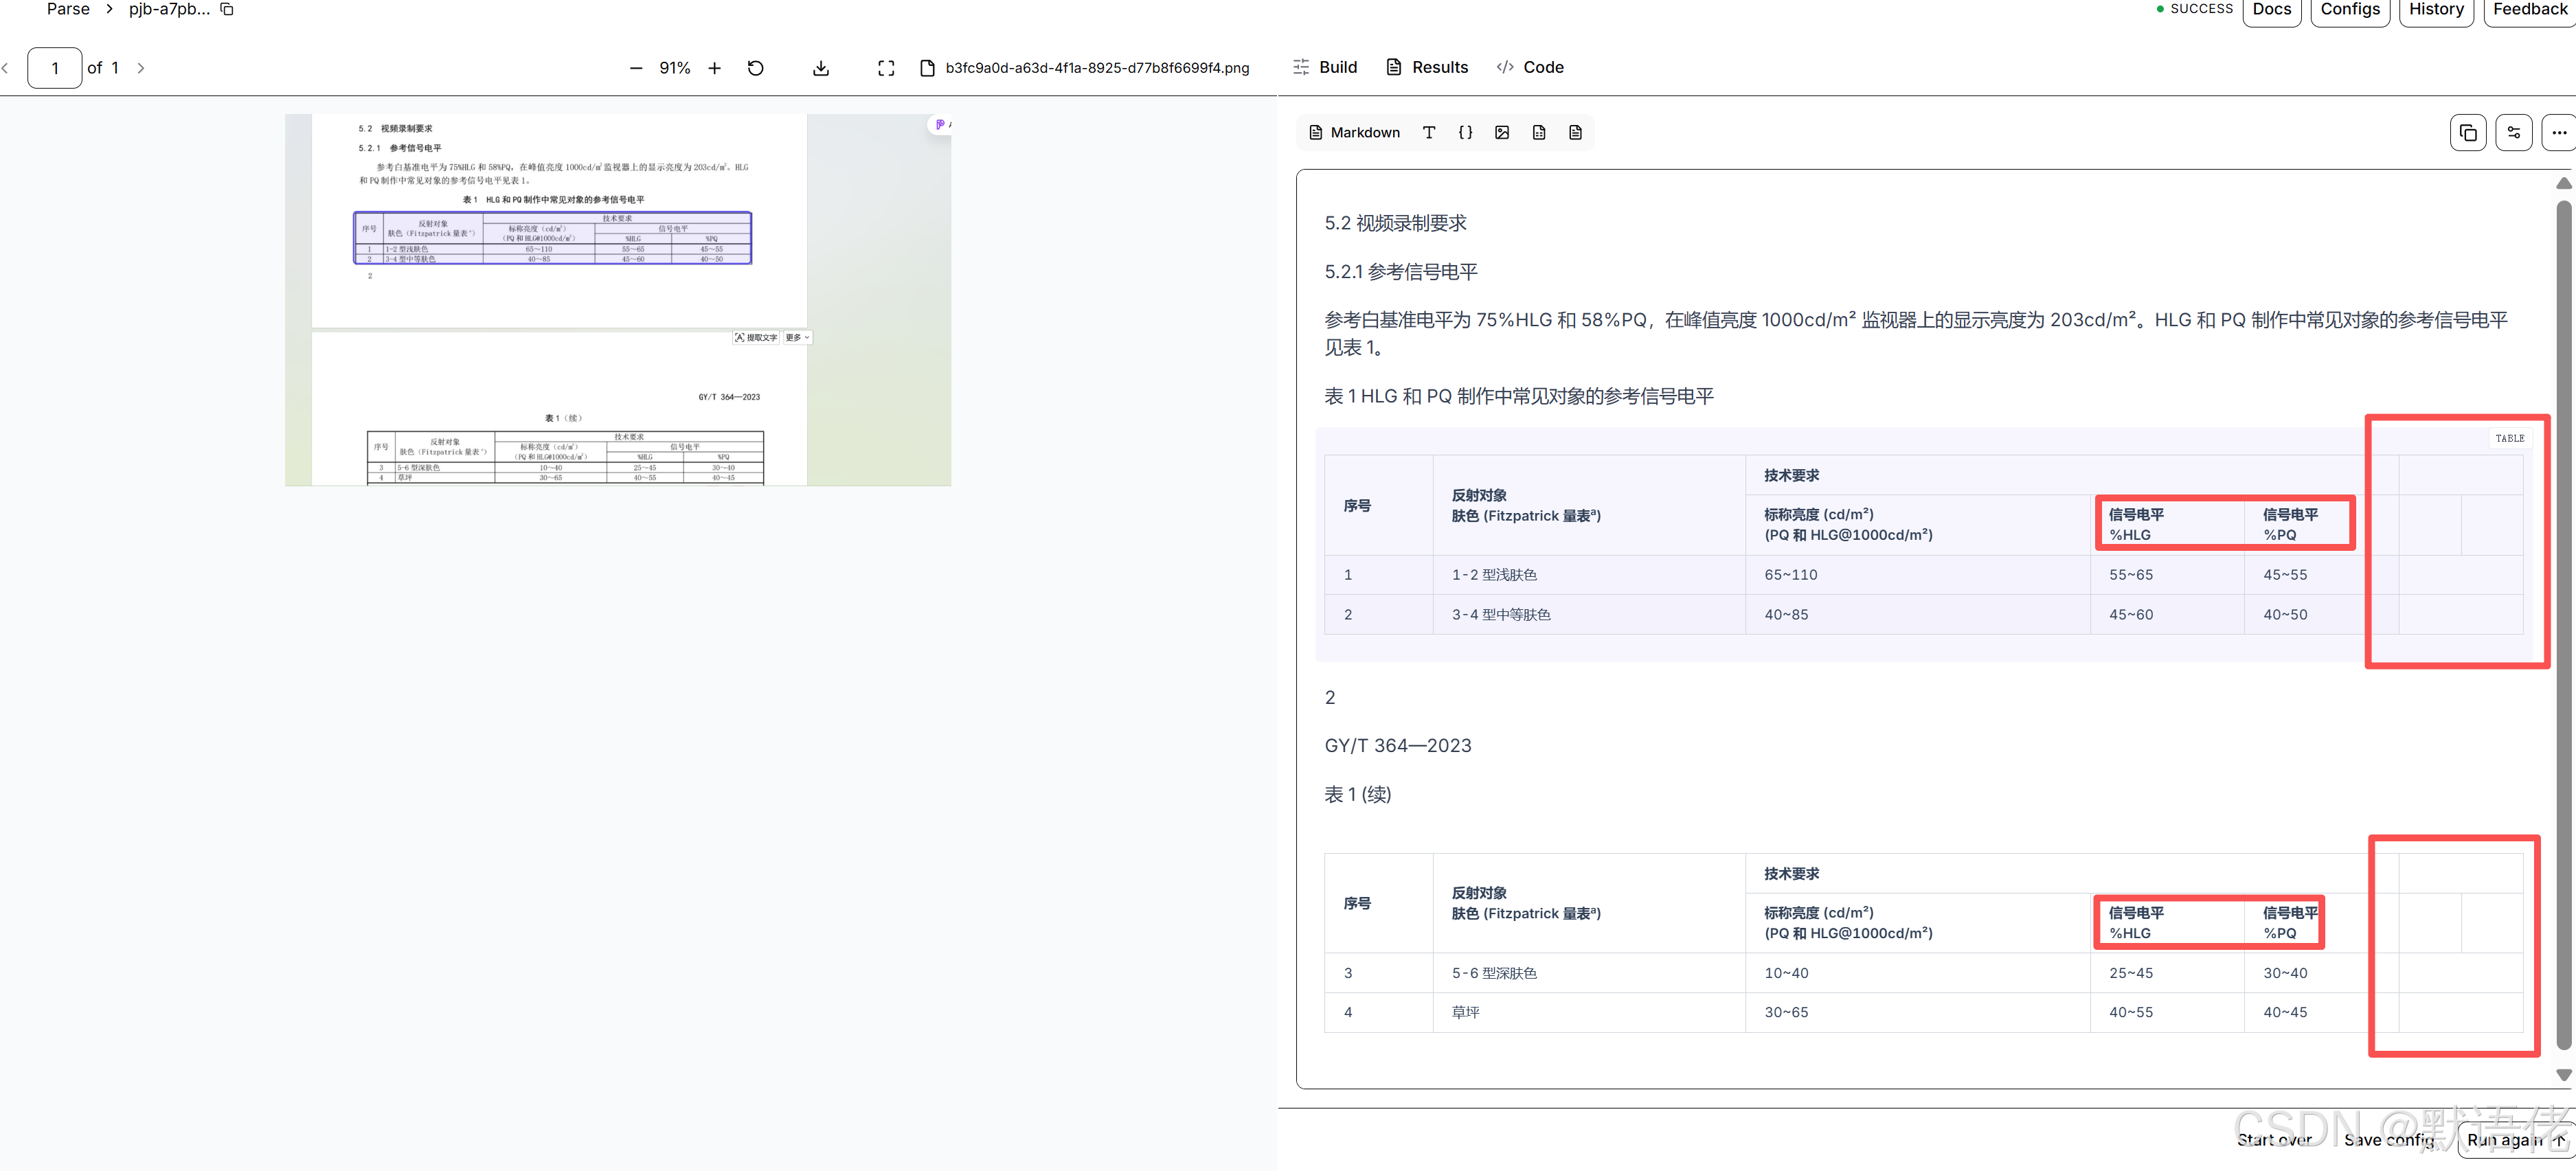
Task: Click the purple badge on the preview
Action: (940, 124)
